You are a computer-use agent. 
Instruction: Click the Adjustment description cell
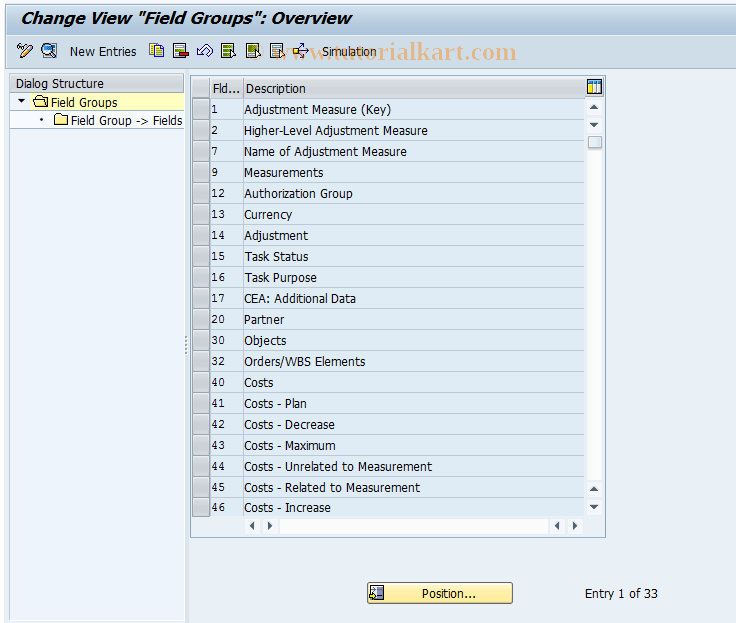tap(414, 235)
